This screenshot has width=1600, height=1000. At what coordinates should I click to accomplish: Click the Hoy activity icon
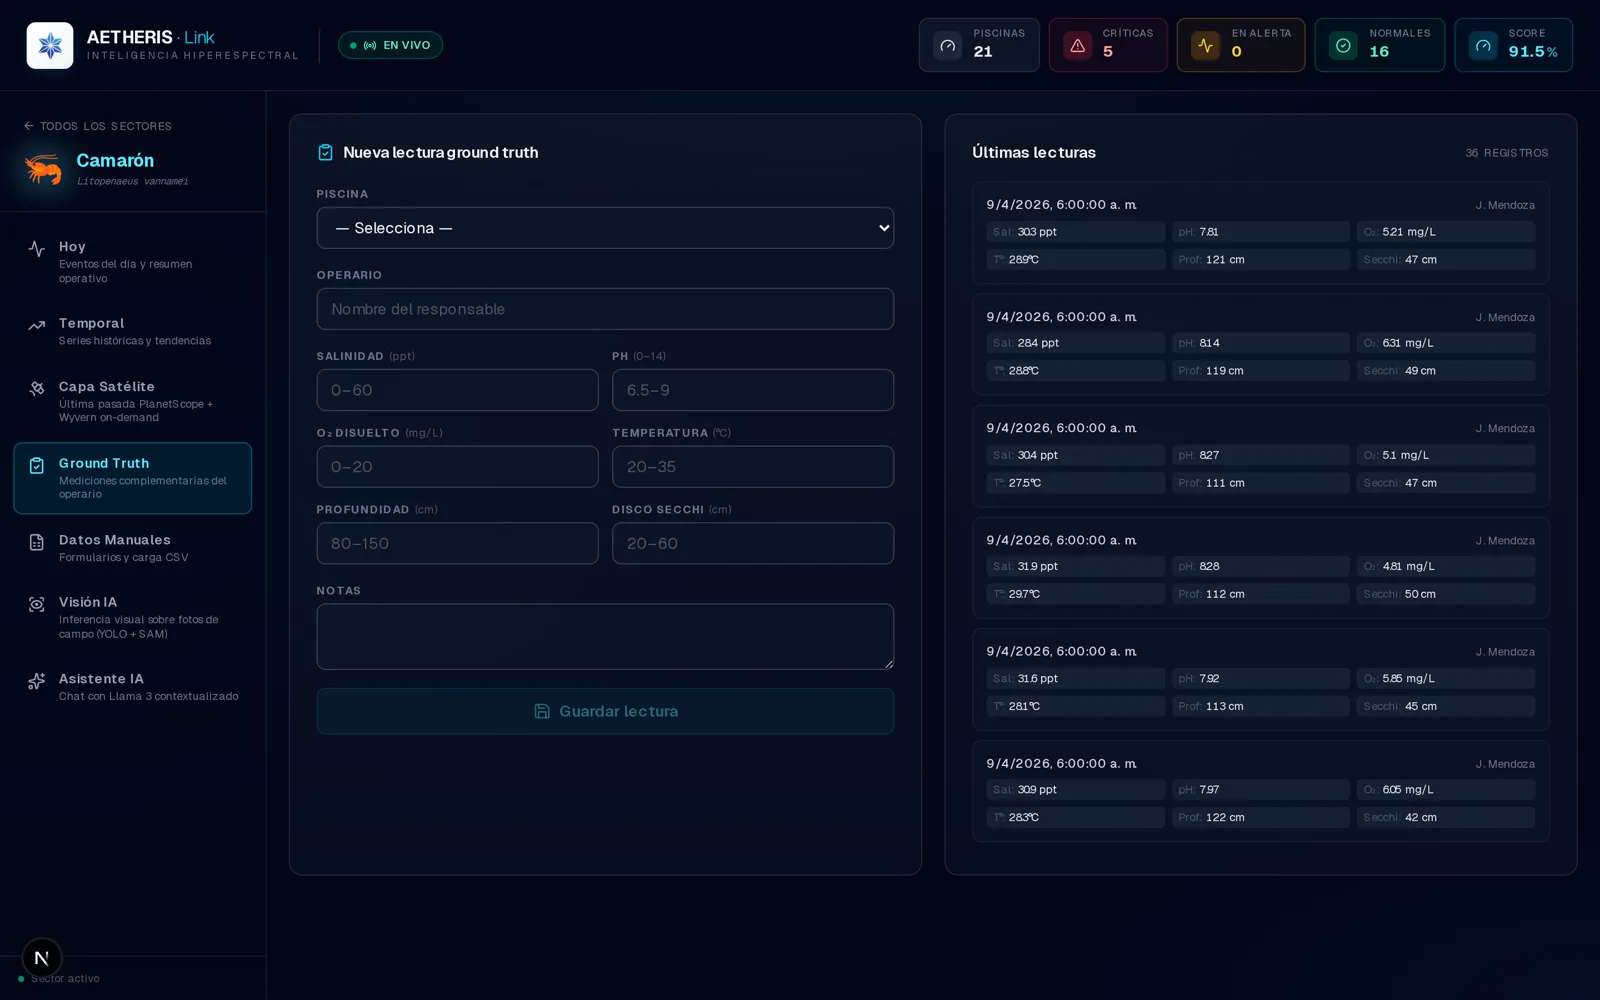(37, 248)
